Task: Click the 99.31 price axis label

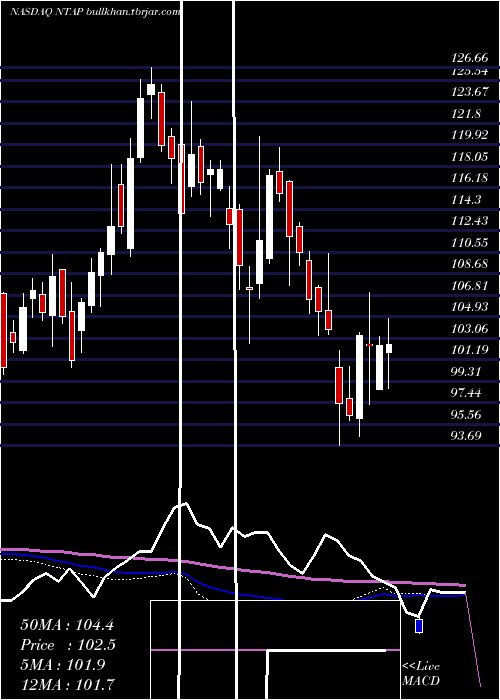Action: (466, 371)
